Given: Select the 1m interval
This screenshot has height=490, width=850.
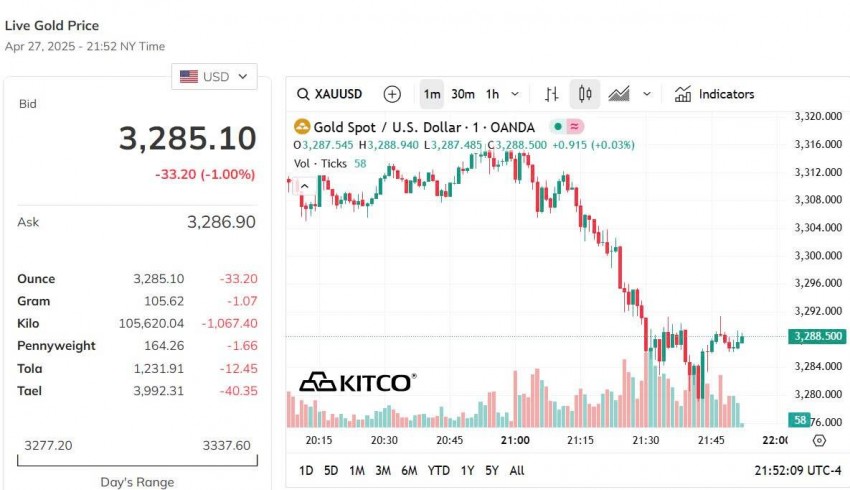Looking at the screenshot, I should point(432,94).
